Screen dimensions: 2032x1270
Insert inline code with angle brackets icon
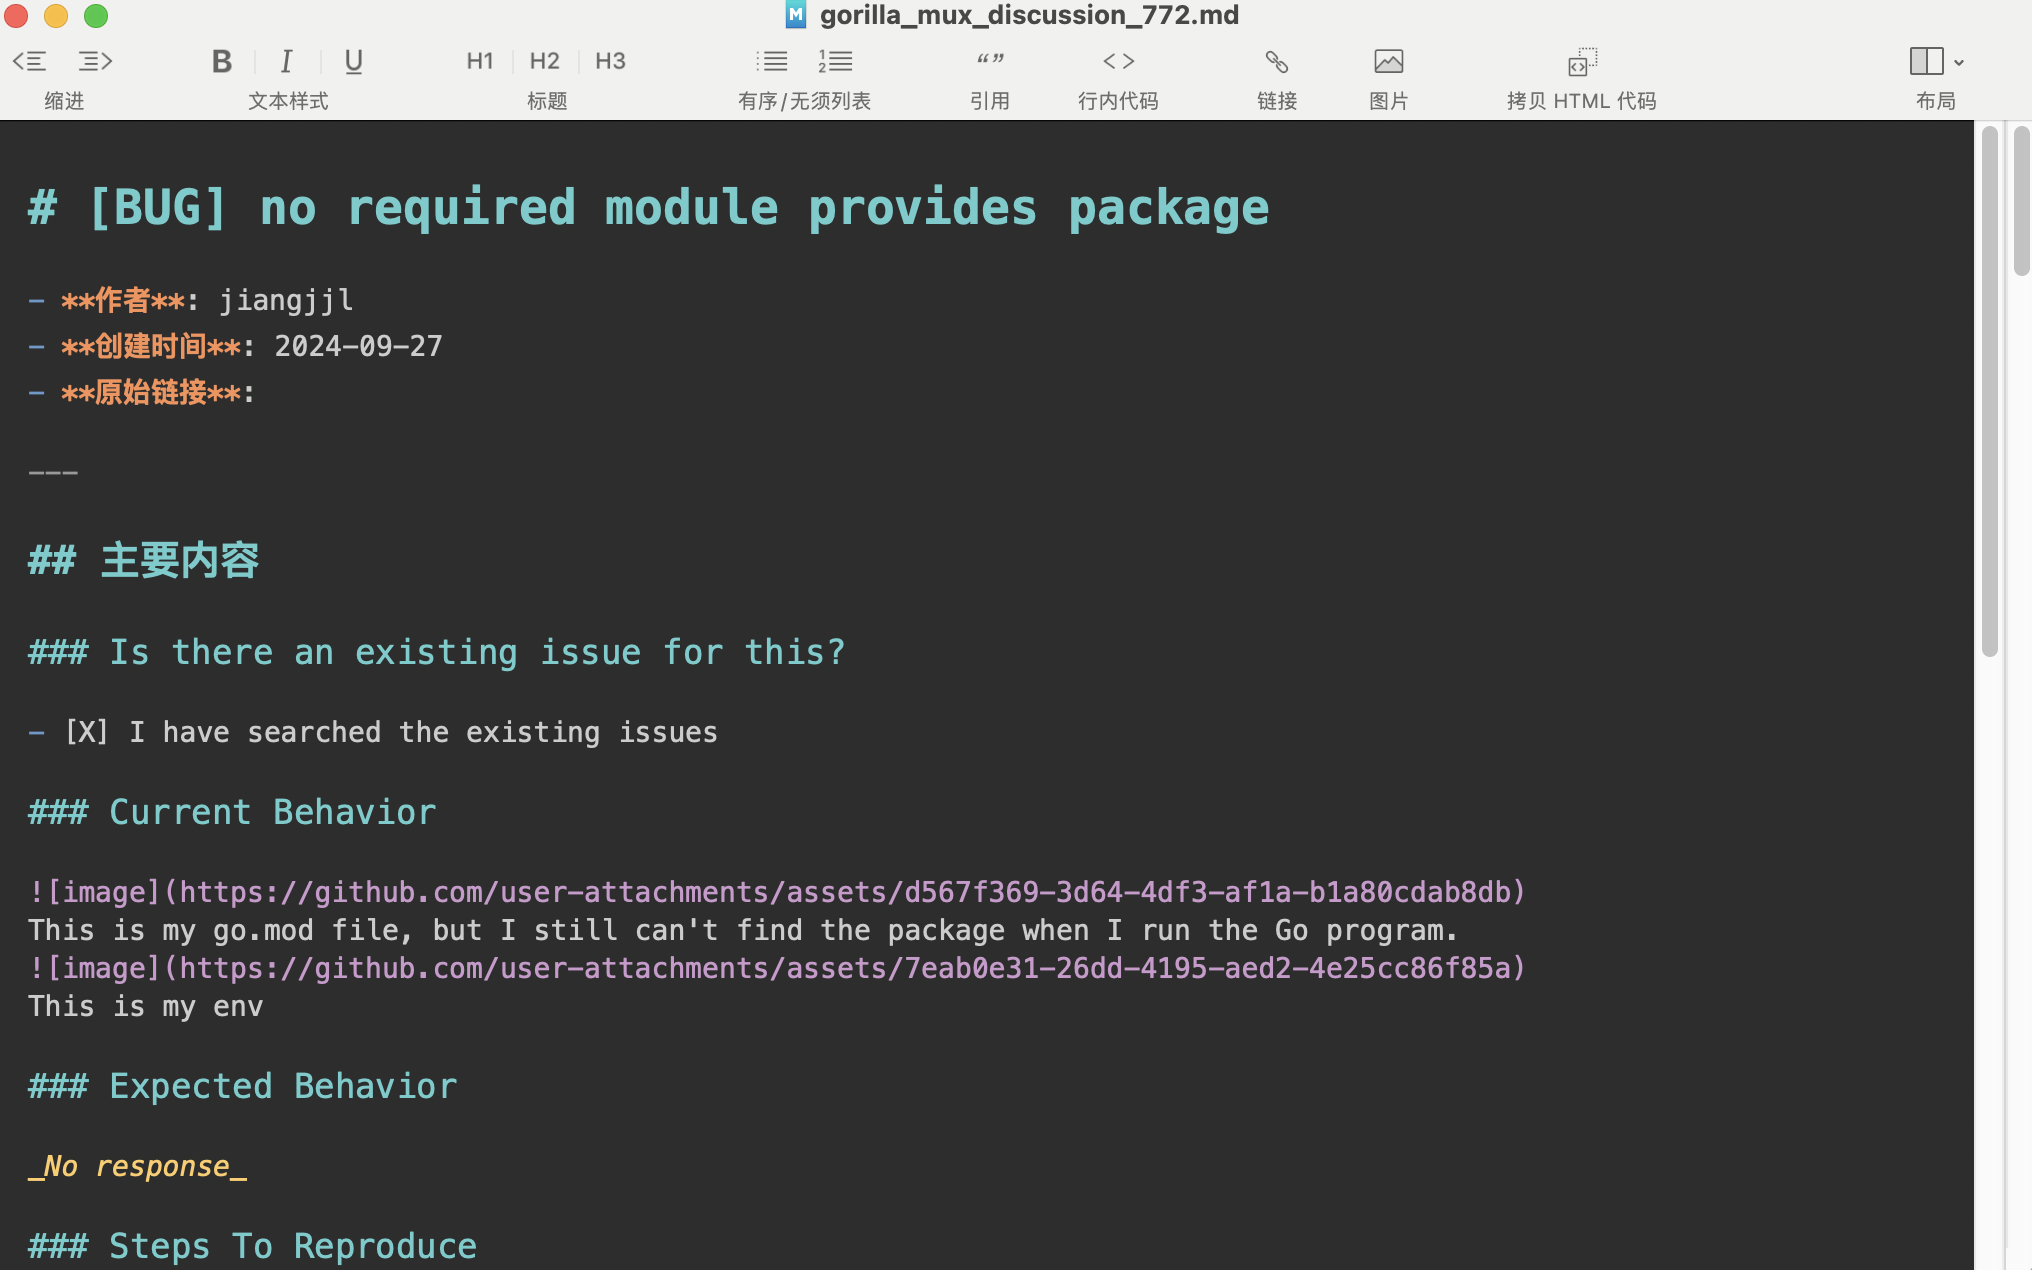1118,62
